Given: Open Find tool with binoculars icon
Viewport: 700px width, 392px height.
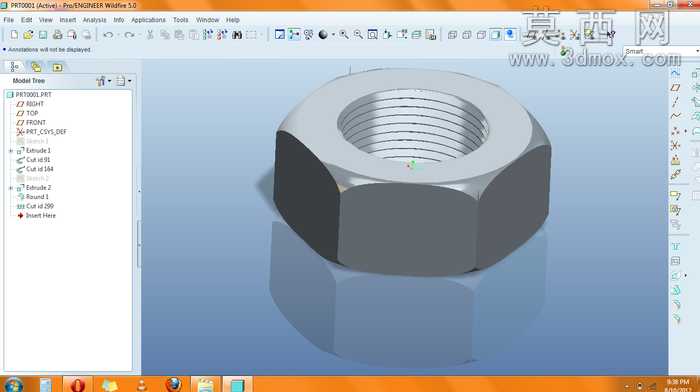Looking at the screenshot, I should click(x=237, y=34).
